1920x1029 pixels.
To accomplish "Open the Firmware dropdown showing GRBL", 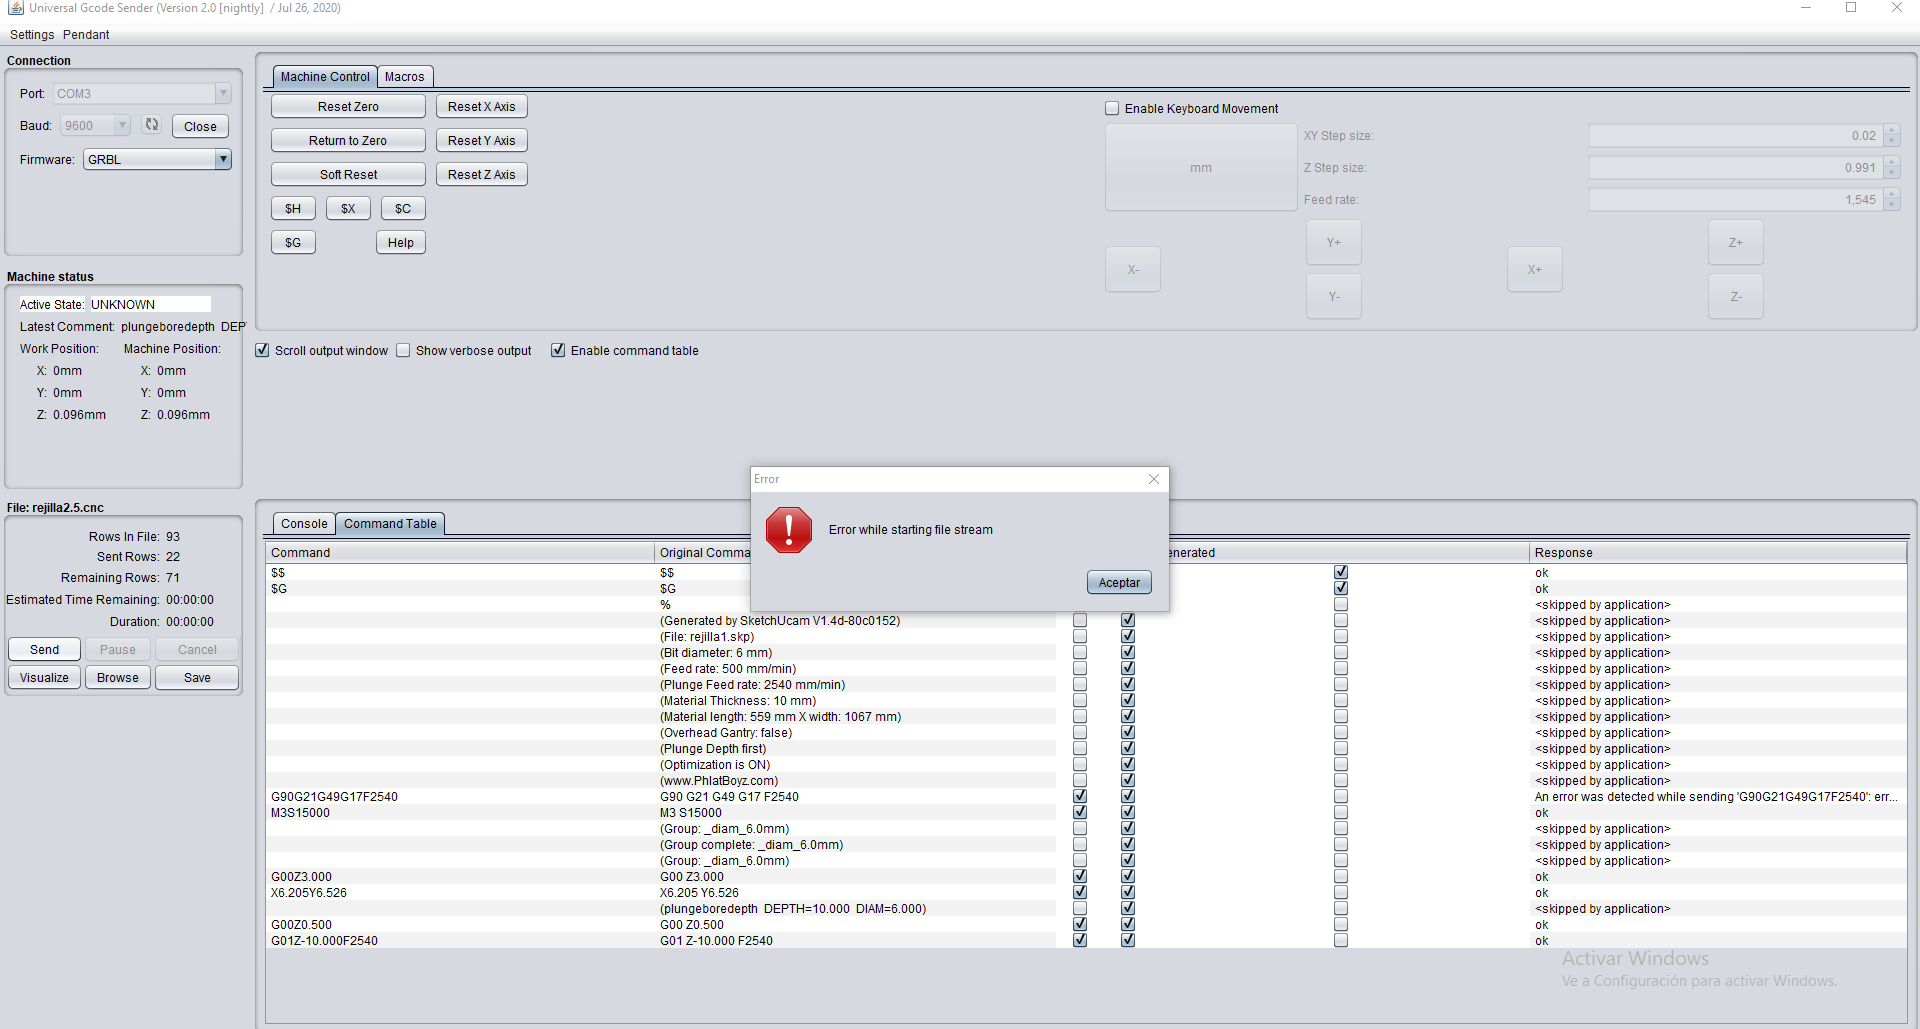I will pos(224,159).
